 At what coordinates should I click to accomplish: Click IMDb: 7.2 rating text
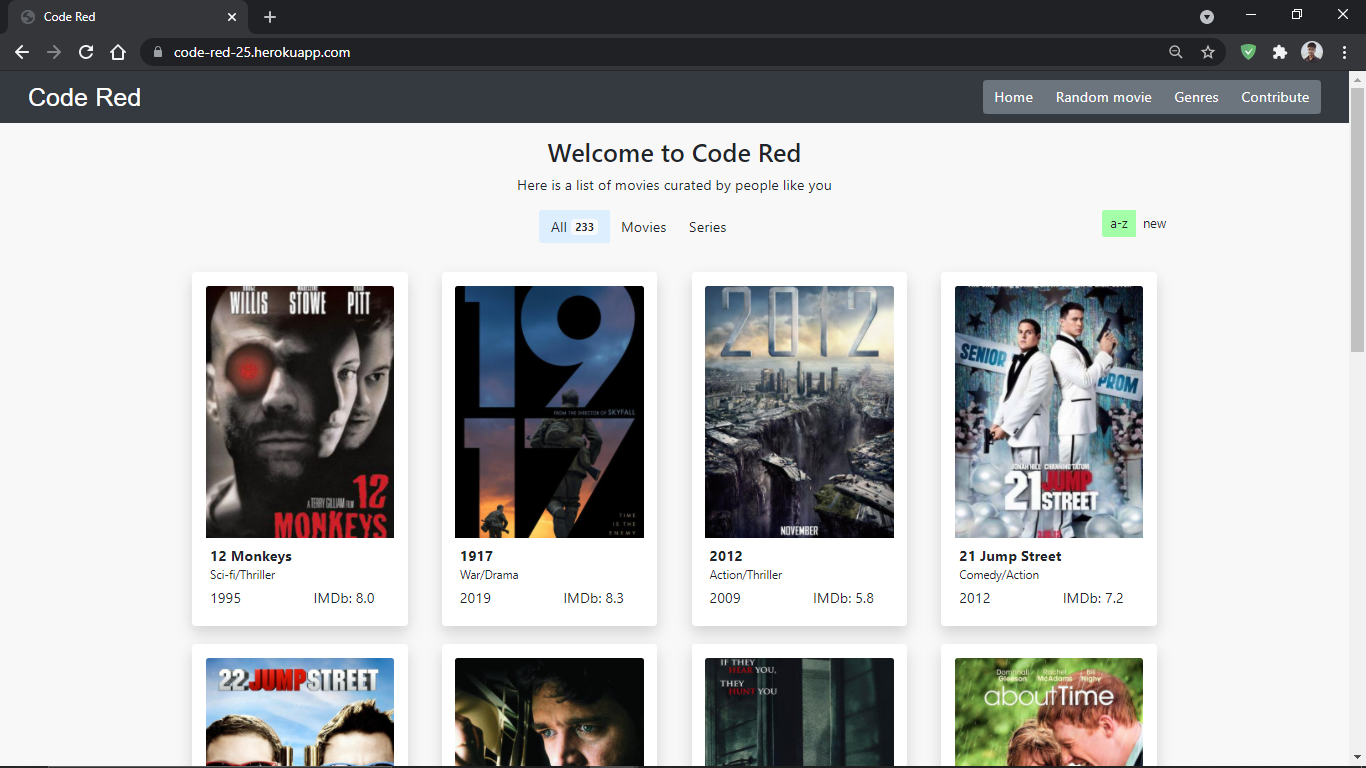1093,598
